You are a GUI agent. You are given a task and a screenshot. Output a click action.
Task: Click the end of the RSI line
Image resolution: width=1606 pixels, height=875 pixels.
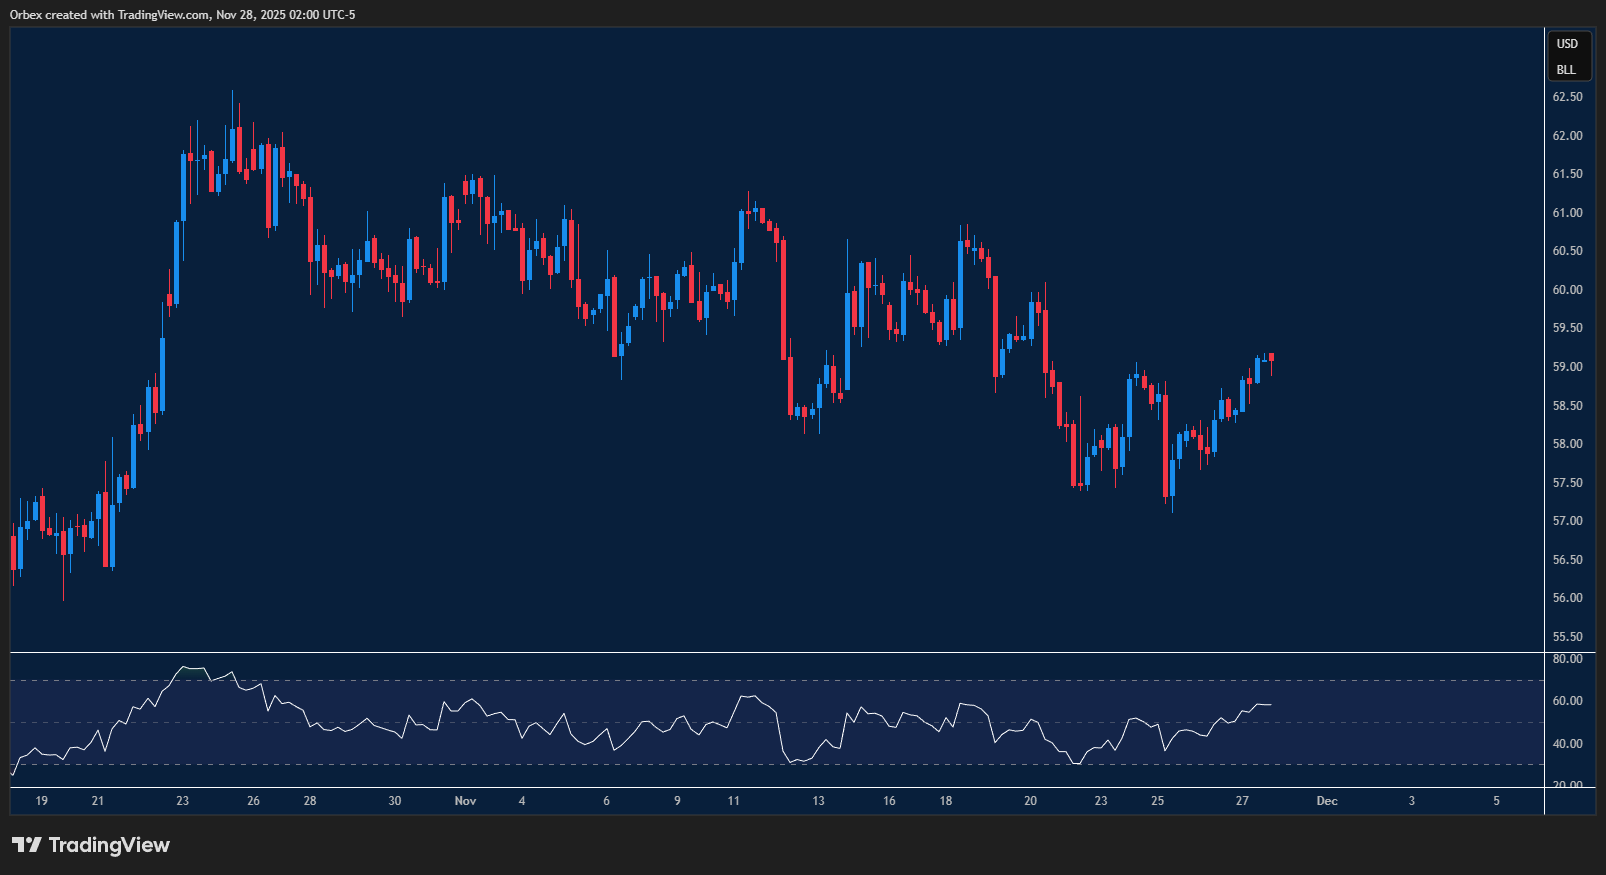(1270, 705)
